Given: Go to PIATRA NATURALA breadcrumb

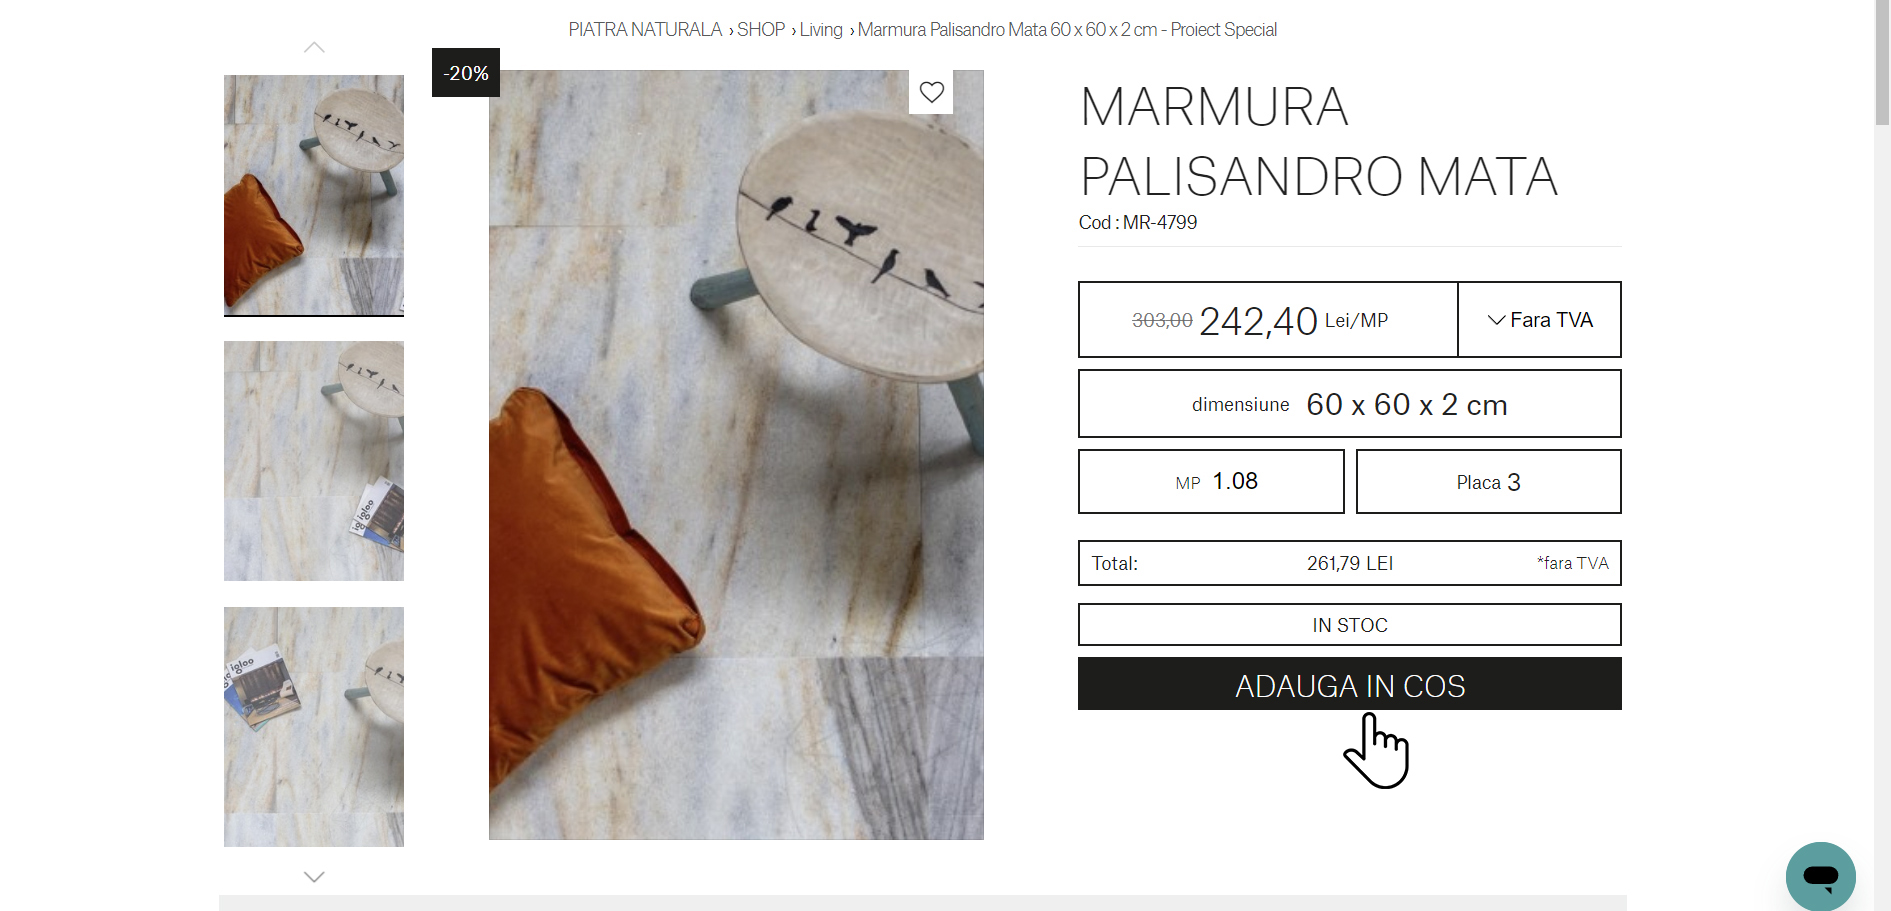Looking at the screenshot, I should click(645, 30).
